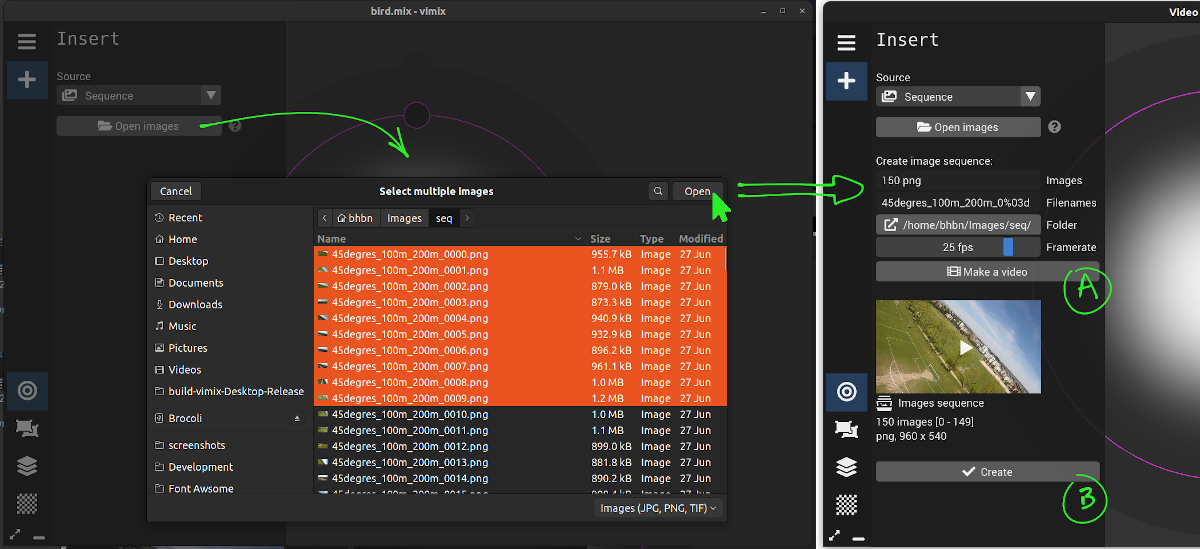Screen dimensions: 1200x549
Task: Click help icon beside right Open images
Action: tap(1054, 127)
